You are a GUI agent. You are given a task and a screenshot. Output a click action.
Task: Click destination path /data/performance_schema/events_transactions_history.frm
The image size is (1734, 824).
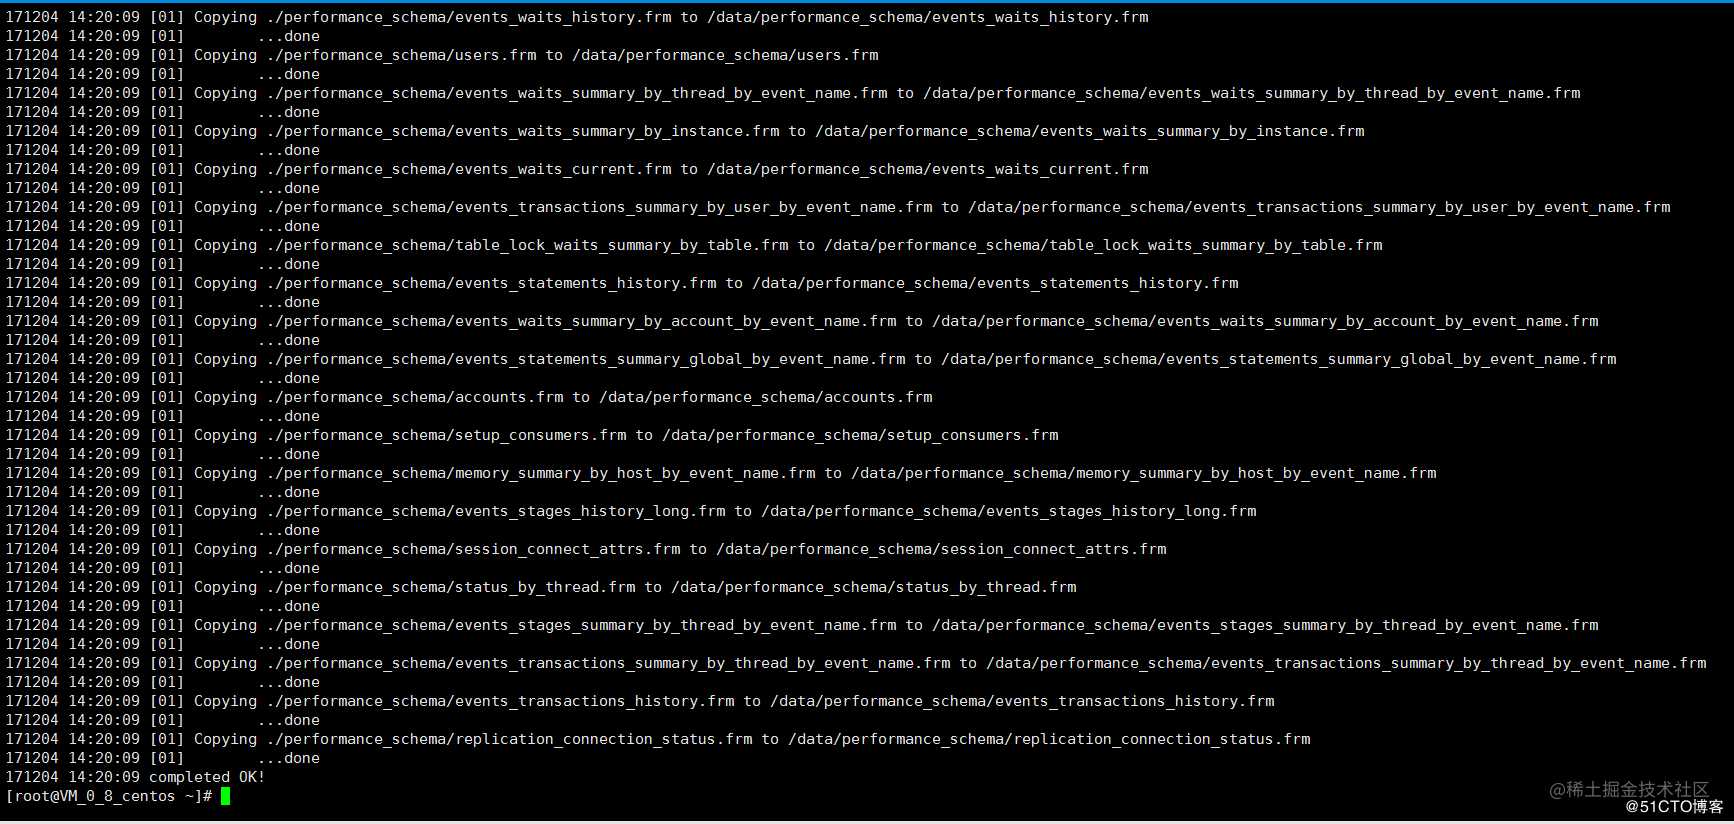[x=1023, y=701]
